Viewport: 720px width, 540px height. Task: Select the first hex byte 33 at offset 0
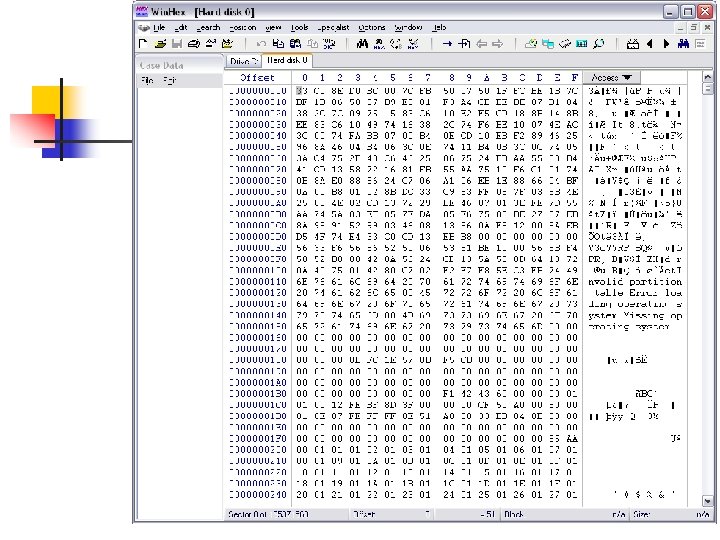click(302, 91)
